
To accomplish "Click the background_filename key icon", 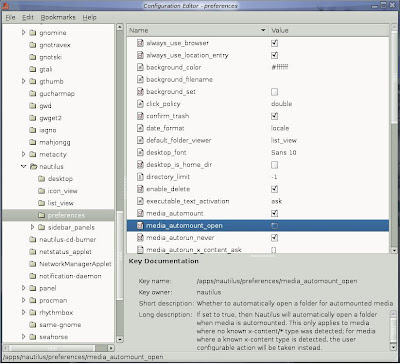I will (x=140, y=80).
